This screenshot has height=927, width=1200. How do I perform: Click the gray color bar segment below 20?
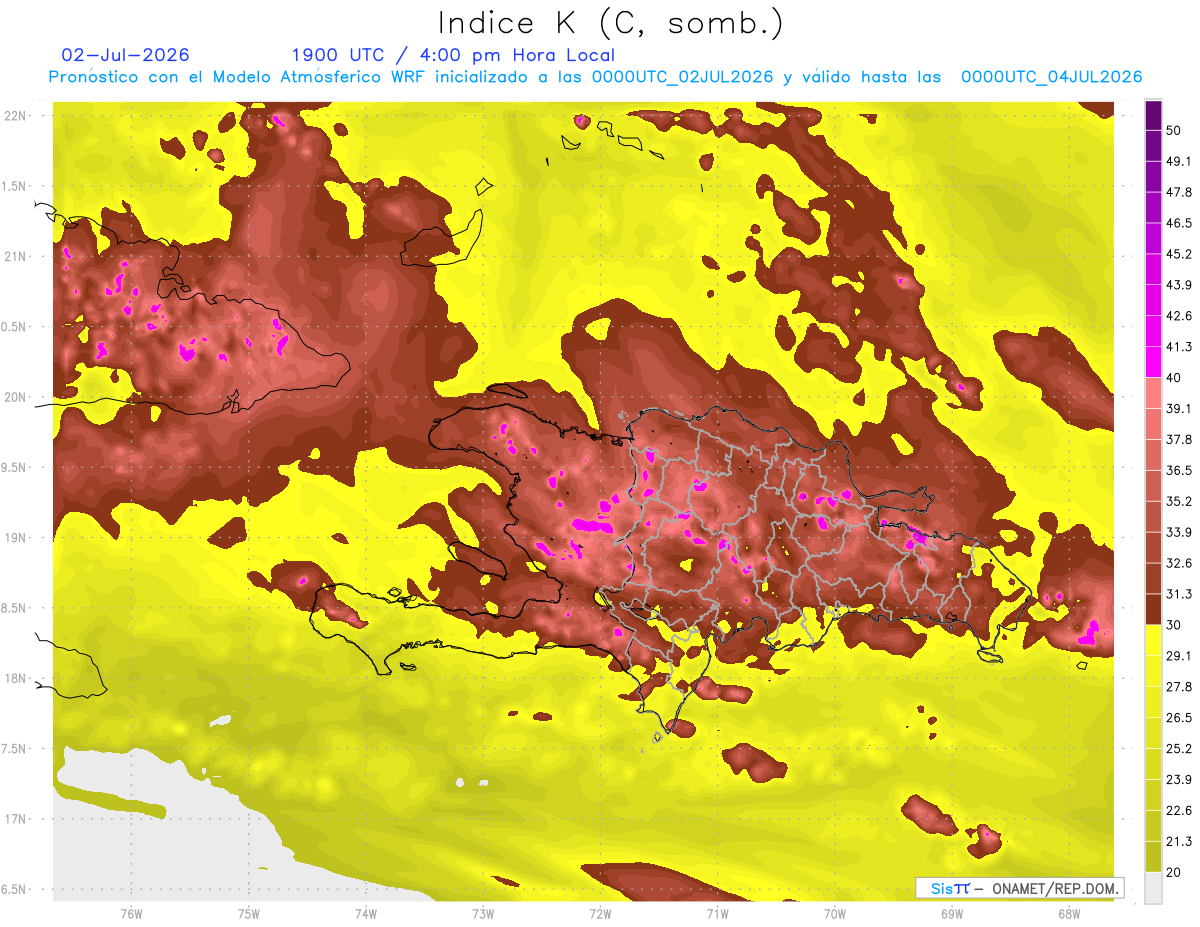pos(1153,888)
